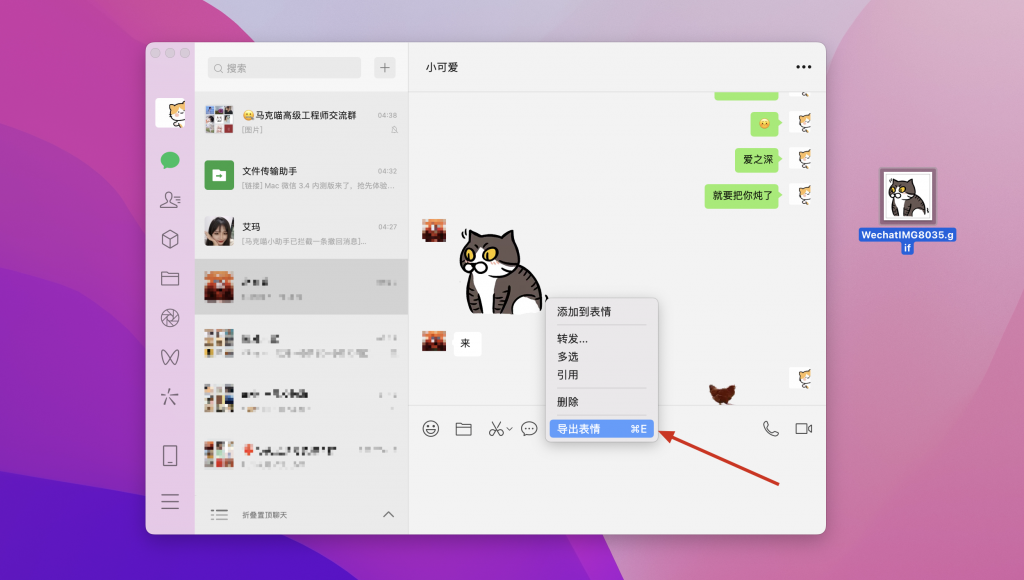Screen dimensions: 1024x580
Task: Switch to Contacts in the sidebar
Action: [169, 200]
